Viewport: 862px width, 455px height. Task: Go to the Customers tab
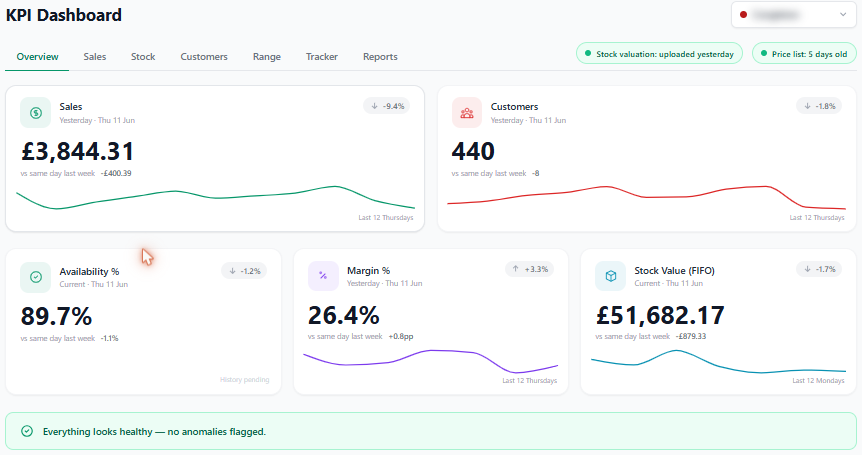click(204, 57)
